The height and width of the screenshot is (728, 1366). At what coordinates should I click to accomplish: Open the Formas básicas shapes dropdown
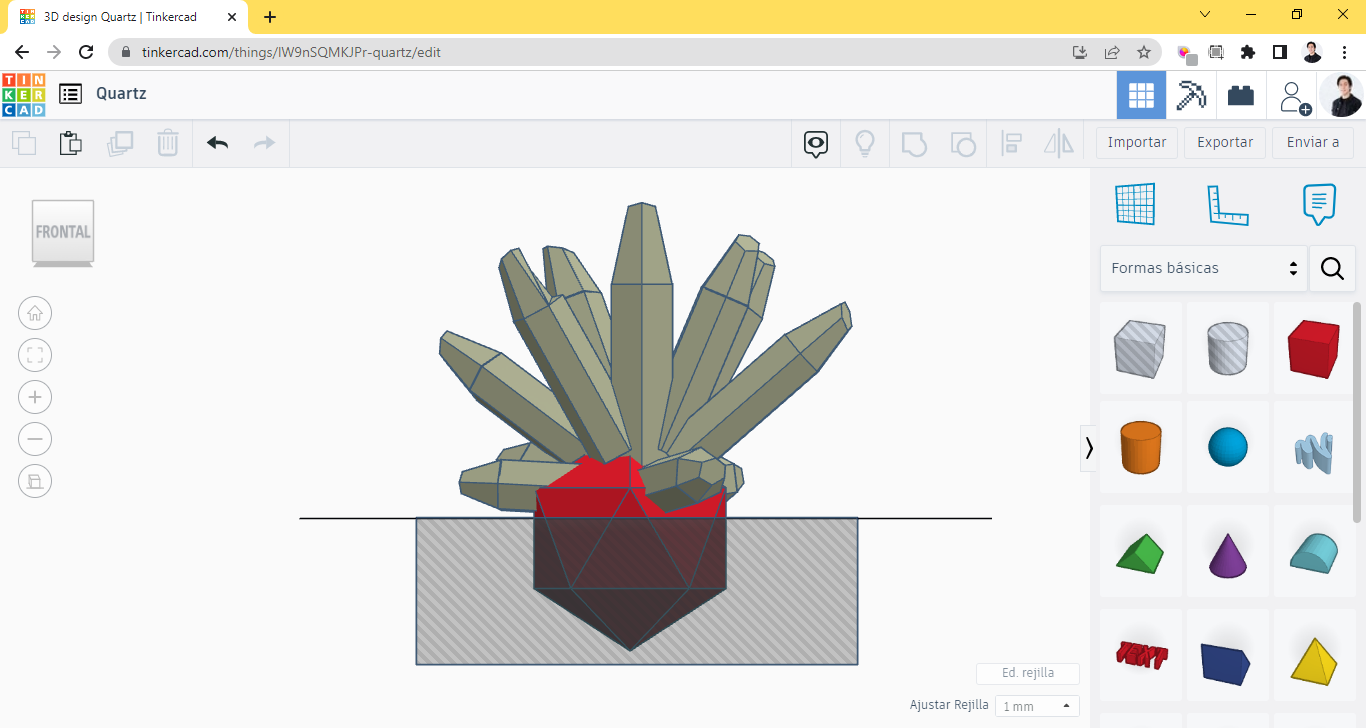pos(1203,268)
